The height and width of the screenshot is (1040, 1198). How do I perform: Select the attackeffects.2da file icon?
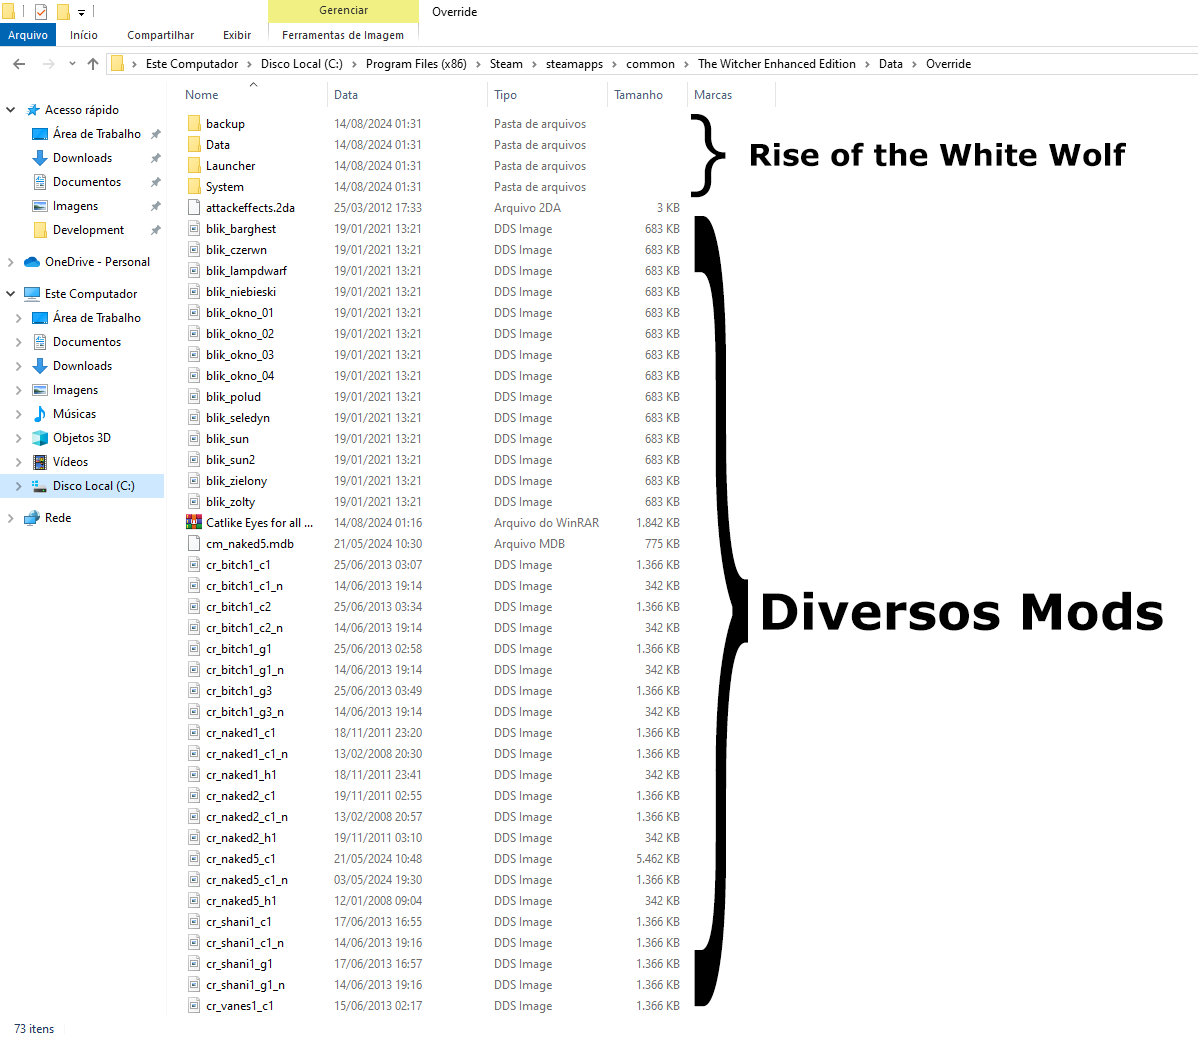coord(194,208)
